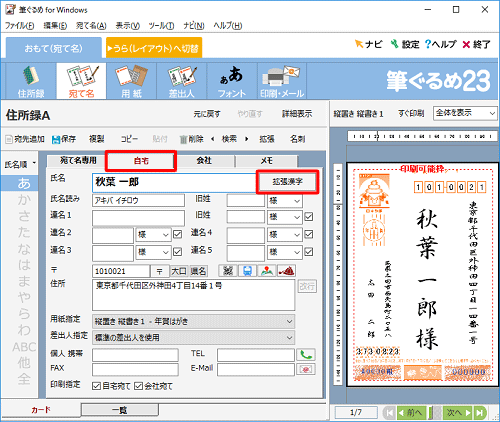Screen dimensions: 500x422
Task: Toggle the 連名3 checkbox
Action: coord(177,252)
